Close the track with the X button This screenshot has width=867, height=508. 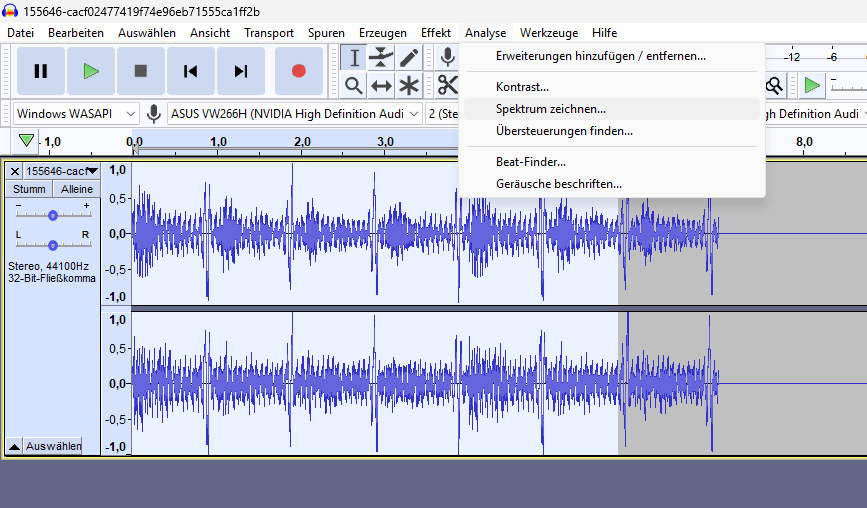tap(15, 171)
